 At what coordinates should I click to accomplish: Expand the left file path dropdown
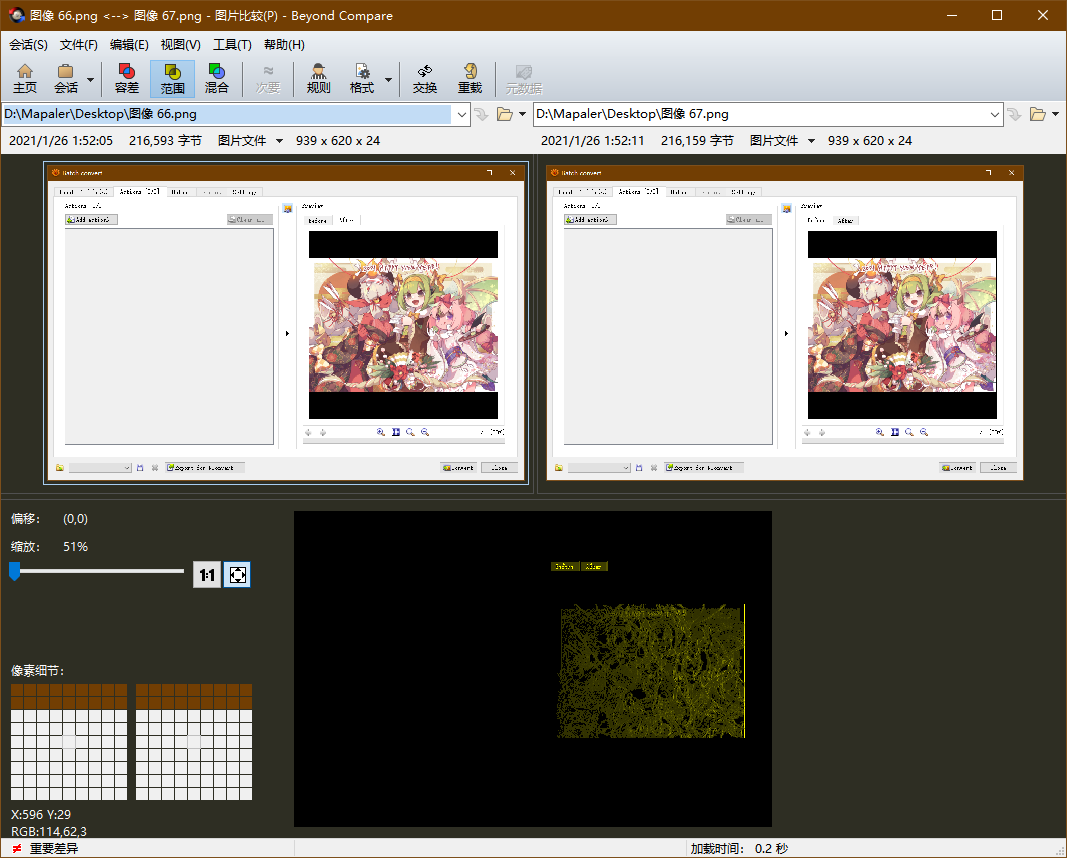tap(462, 114)
